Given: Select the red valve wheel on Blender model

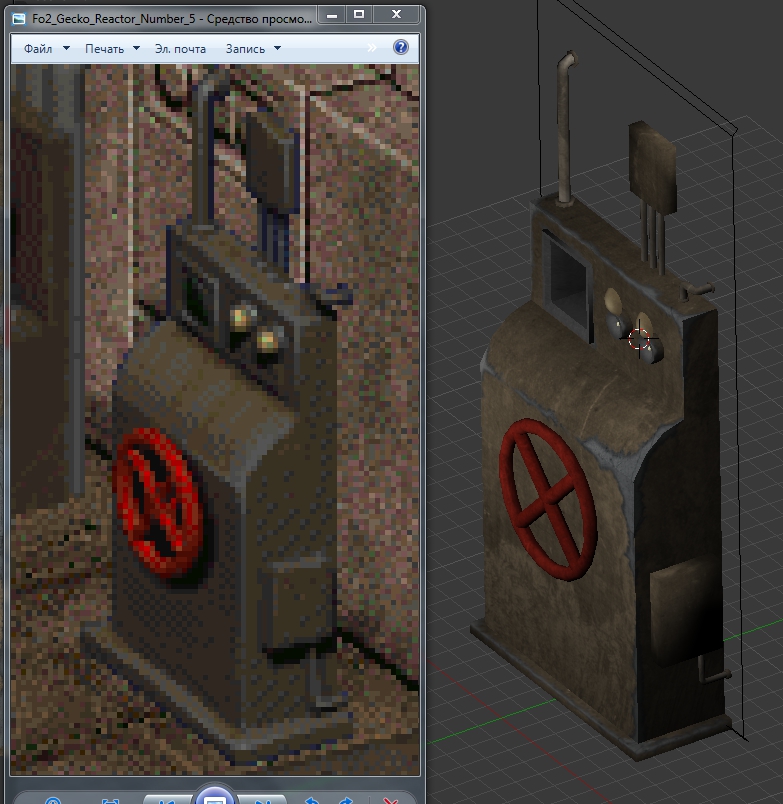Looking at the screenshot, I should click(548, 500).
